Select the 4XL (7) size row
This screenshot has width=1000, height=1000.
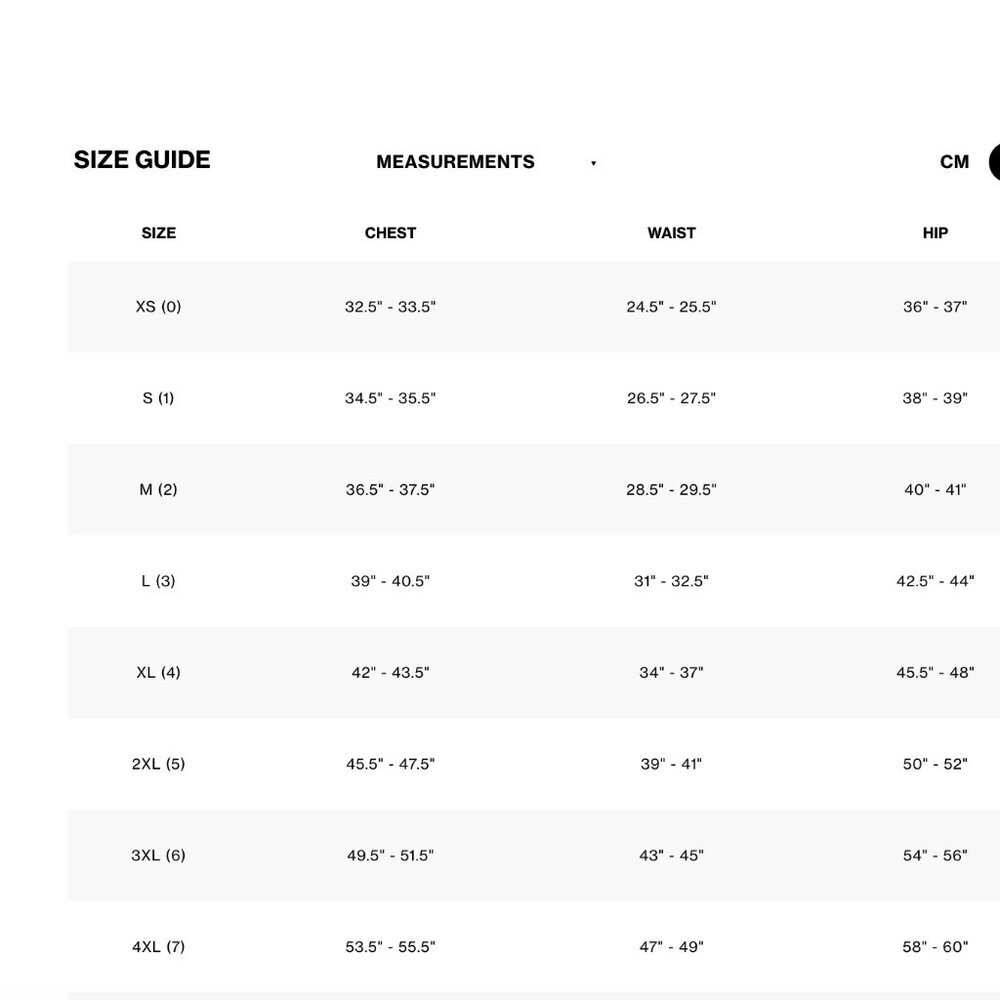tap(534, 947)
